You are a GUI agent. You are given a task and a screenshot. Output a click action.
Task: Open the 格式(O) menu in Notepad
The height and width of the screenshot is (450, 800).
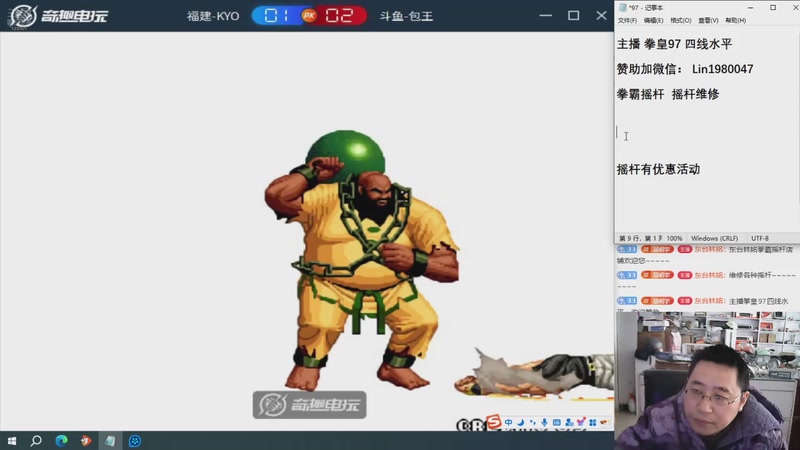[681, 20]
